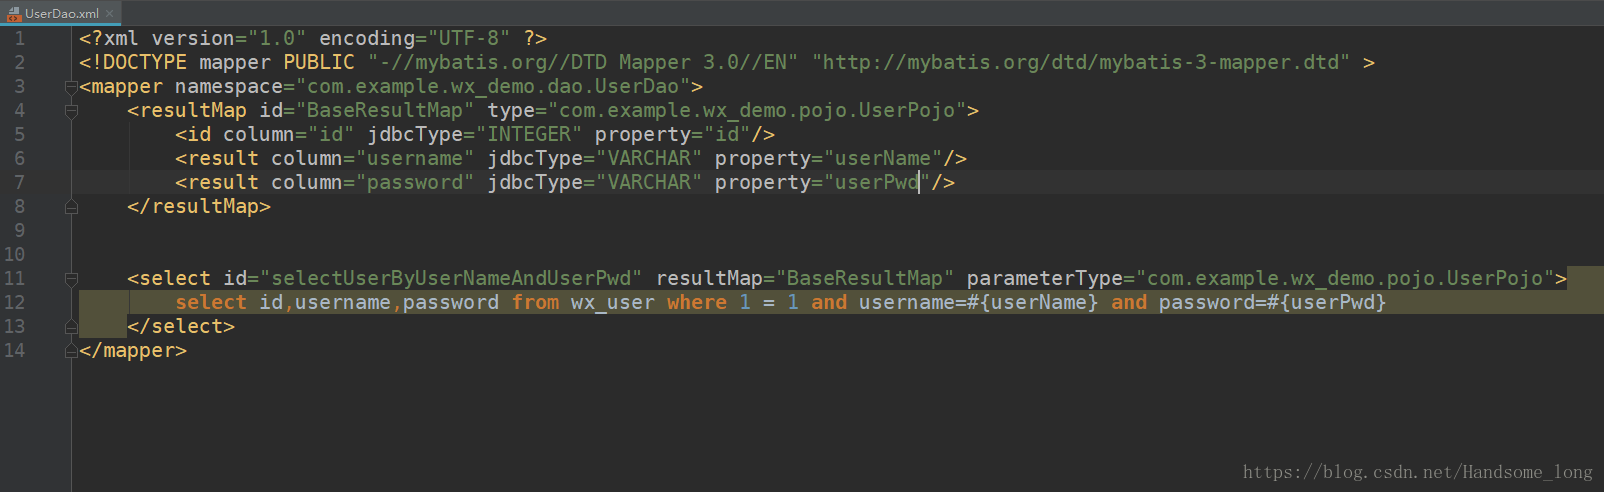
Task: Toggle the closing select fold marker on line 13
Action: pos(71,327)
